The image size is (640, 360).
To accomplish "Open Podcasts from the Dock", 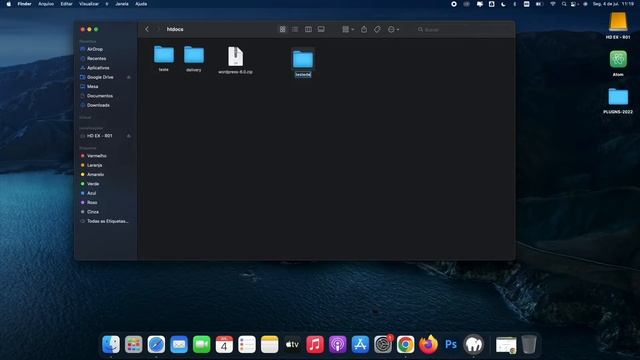I will [338, 344].
